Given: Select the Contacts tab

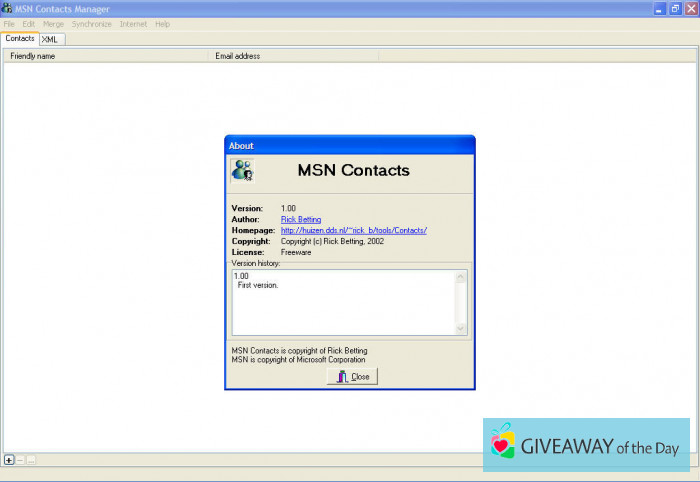Looking at the screenshot, I should (x=20, y=38).
